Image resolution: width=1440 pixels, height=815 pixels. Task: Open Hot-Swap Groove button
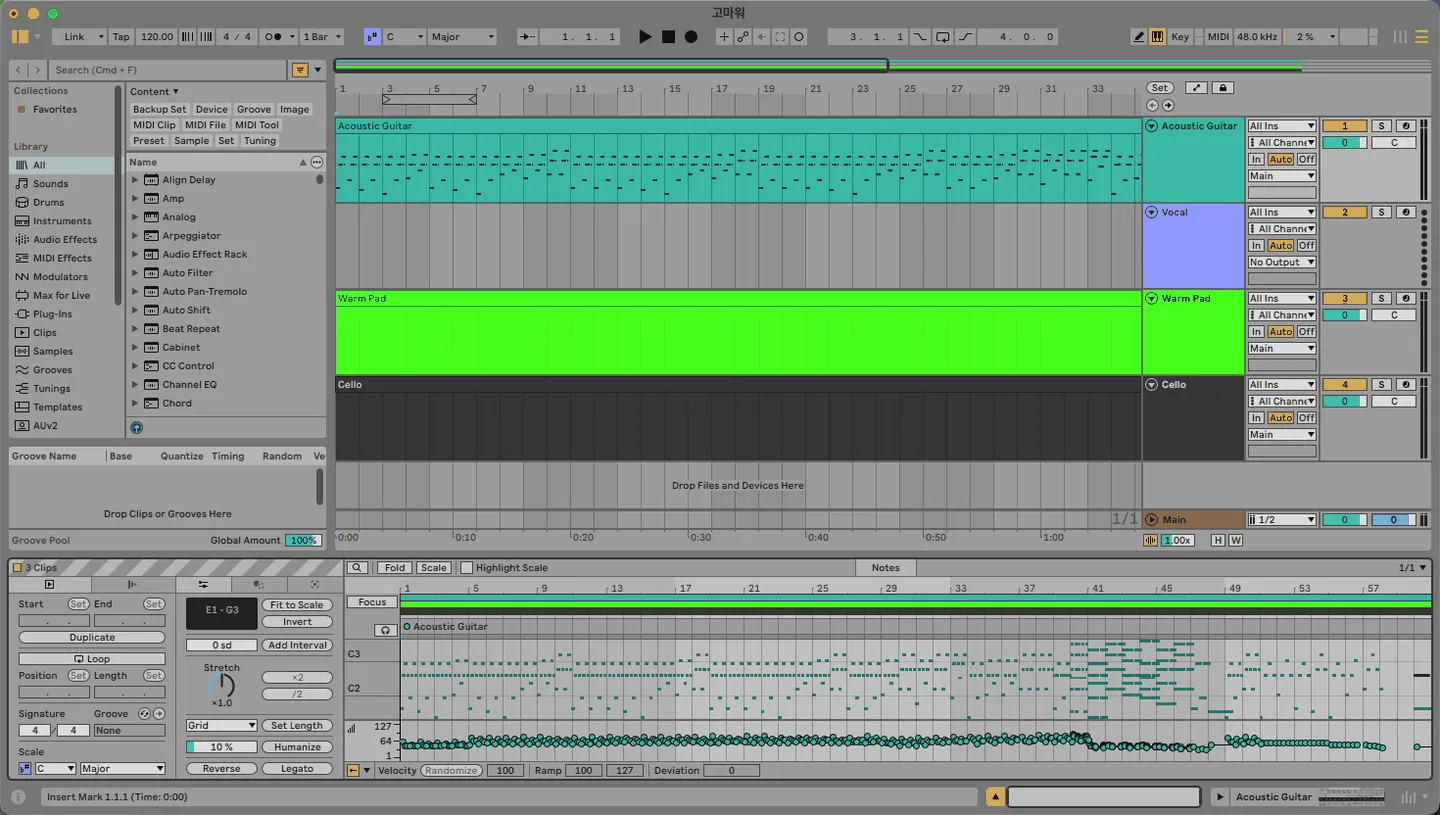(x=144, y=714)
